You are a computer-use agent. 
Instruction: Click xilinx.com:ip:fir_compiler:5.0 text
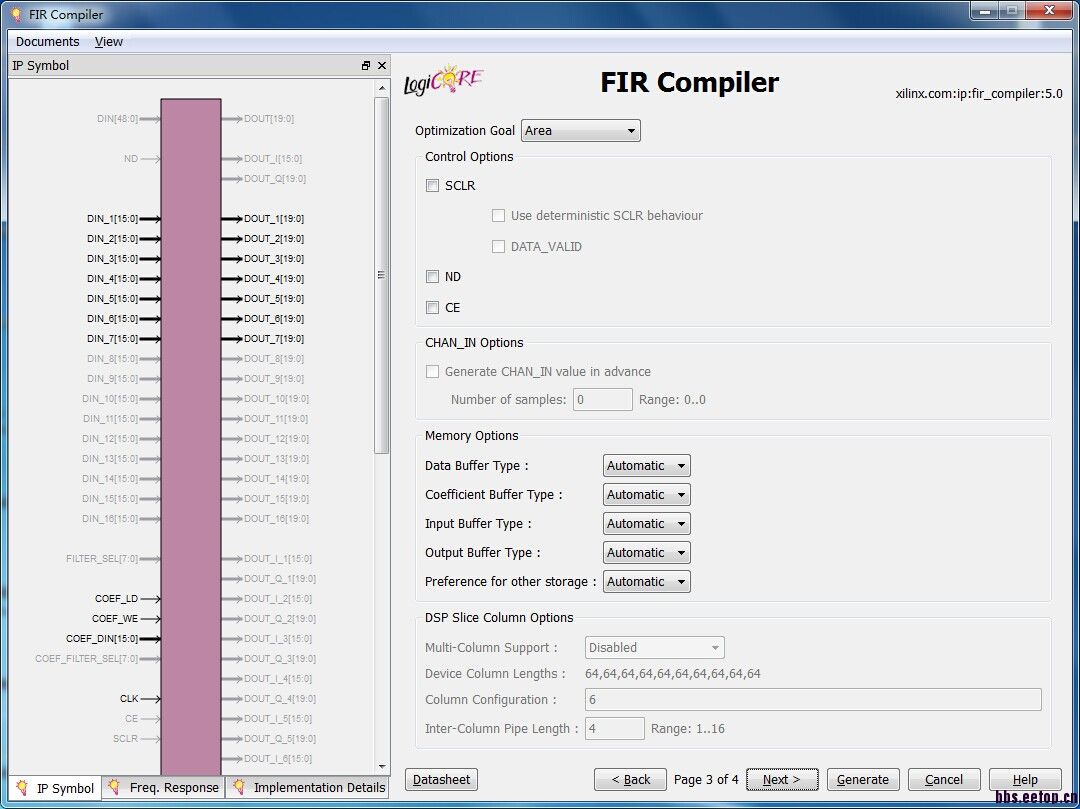tap(979, 94)
